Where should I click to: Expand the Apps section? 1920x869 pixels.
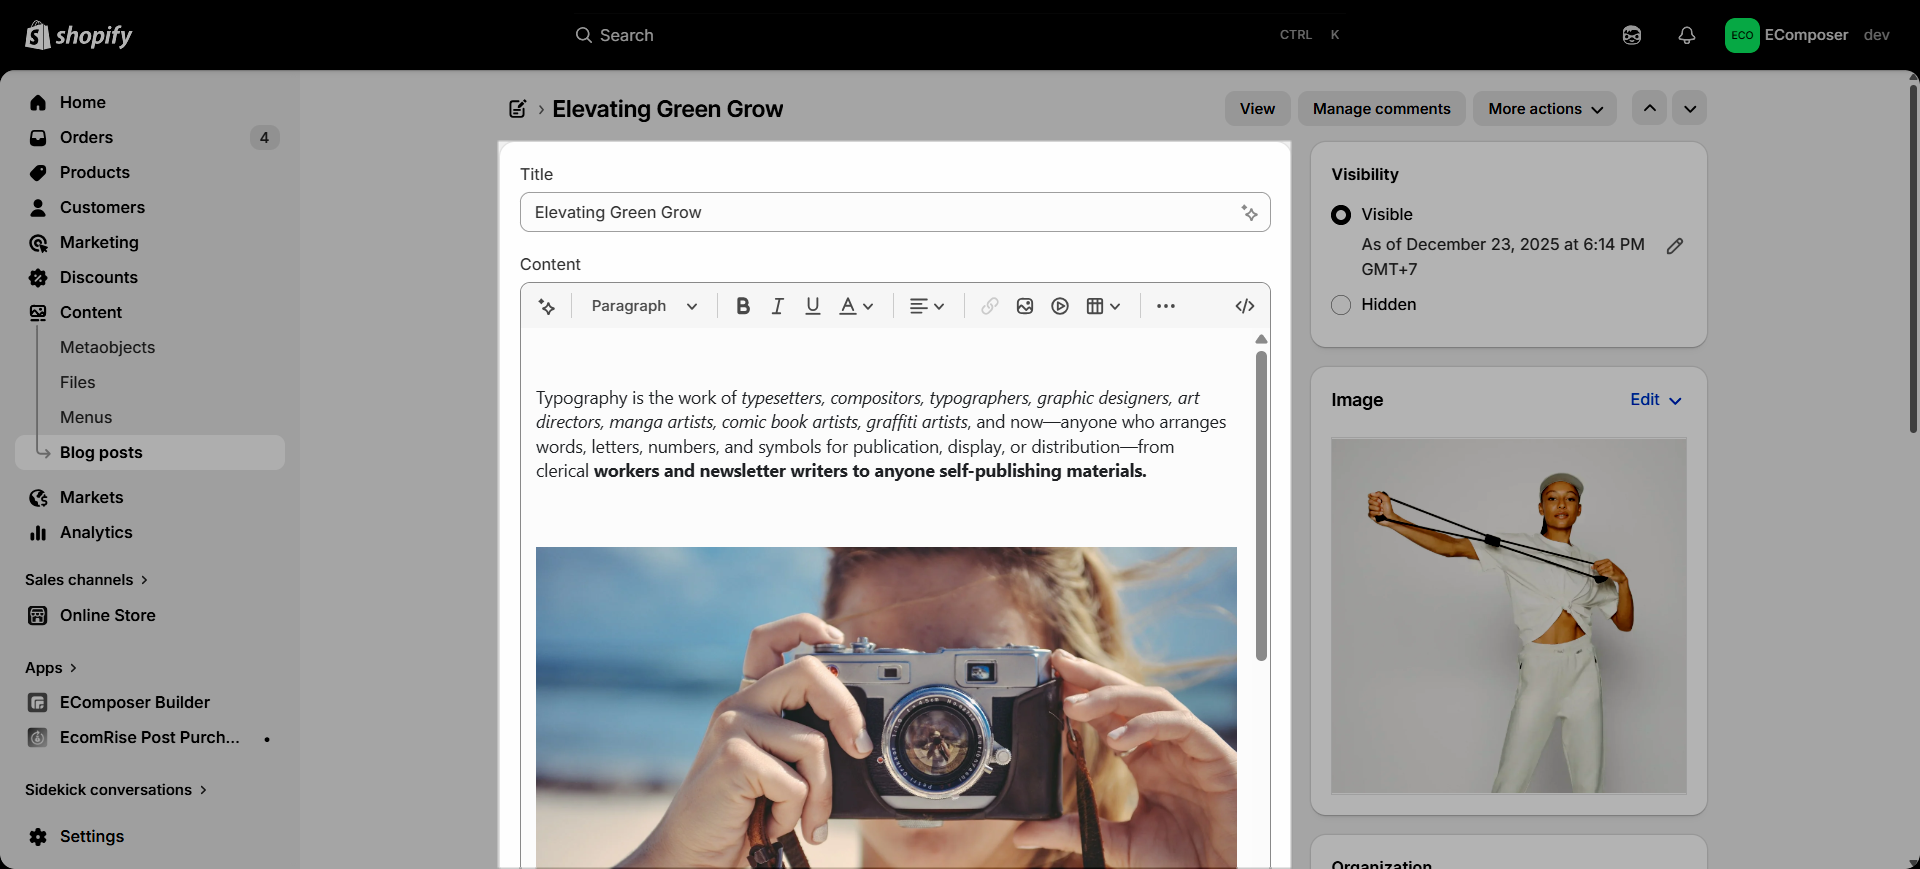[51, 668]
